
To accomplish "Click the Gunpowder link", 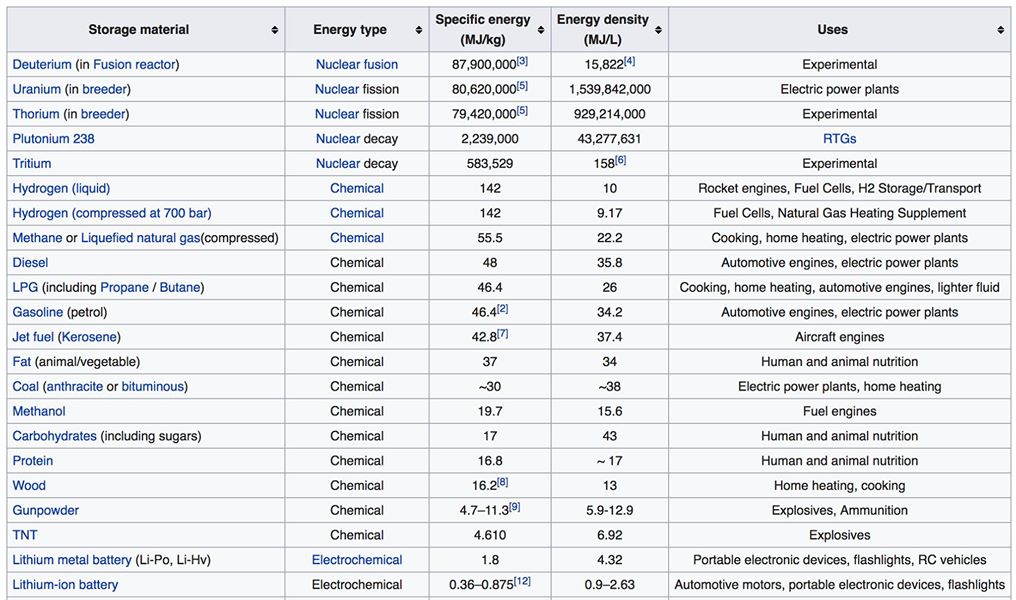I will click(x=45, y=511).
